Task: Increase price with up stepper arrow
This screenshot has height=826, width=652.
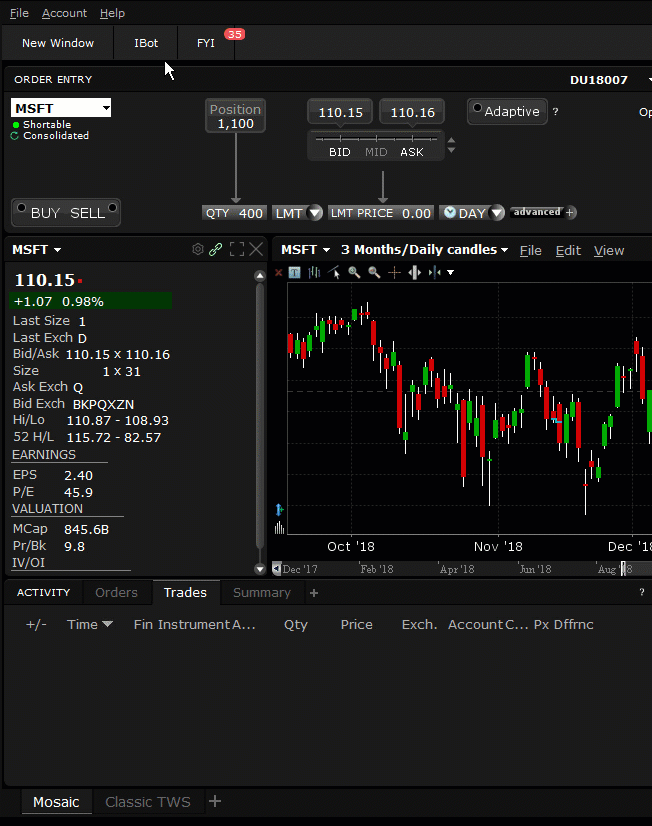Action: tap(451, 140)
